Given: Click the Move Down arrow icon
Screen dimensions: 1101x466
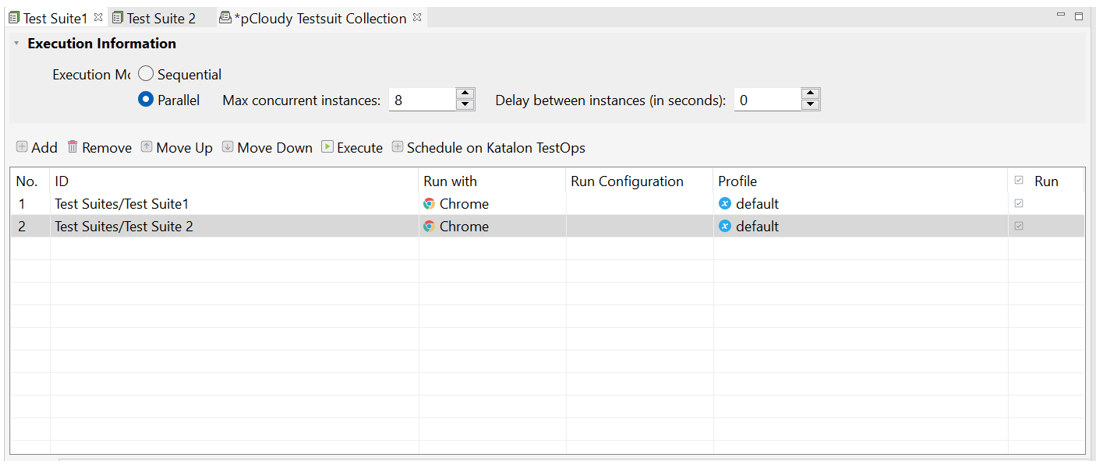Looking at the screenshot, I should click(x=227, y=147).
